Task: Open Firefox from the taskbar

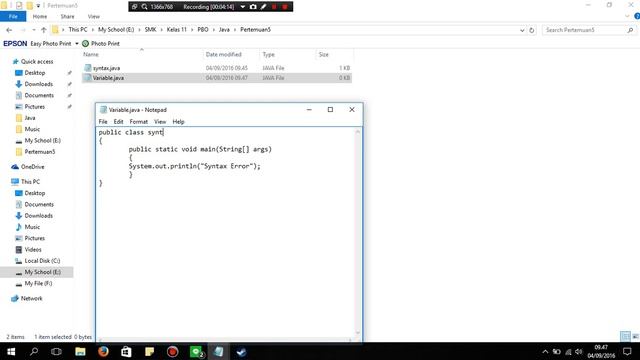Action: tap(103, 351)
